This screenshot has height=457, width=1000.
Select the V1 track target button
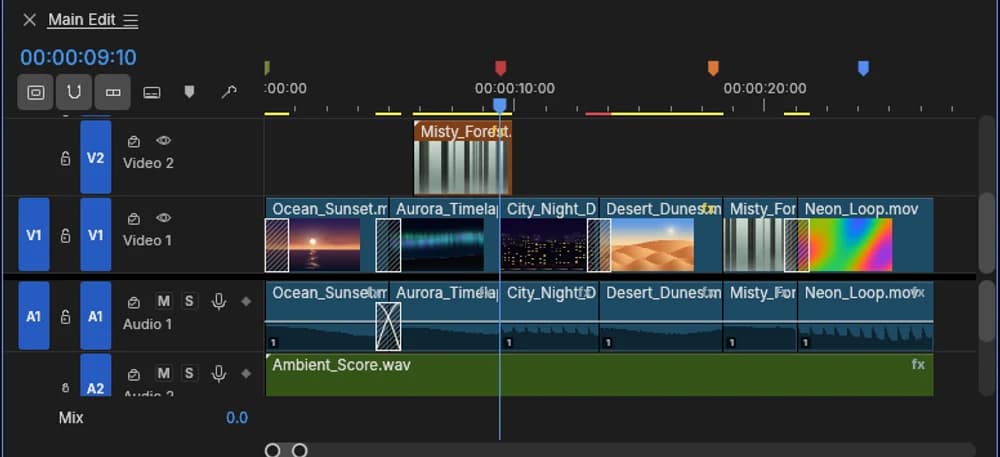(x=96, y=235)
